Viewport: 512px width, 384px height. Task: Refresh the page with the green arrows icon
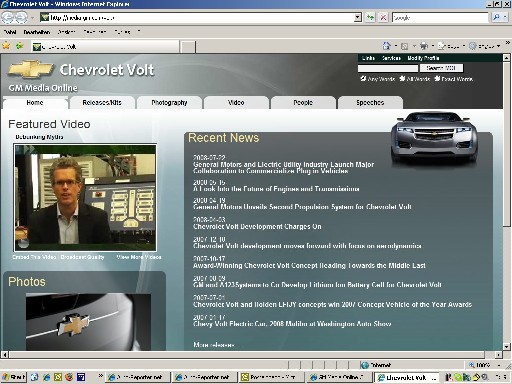[x=370, y=17]
